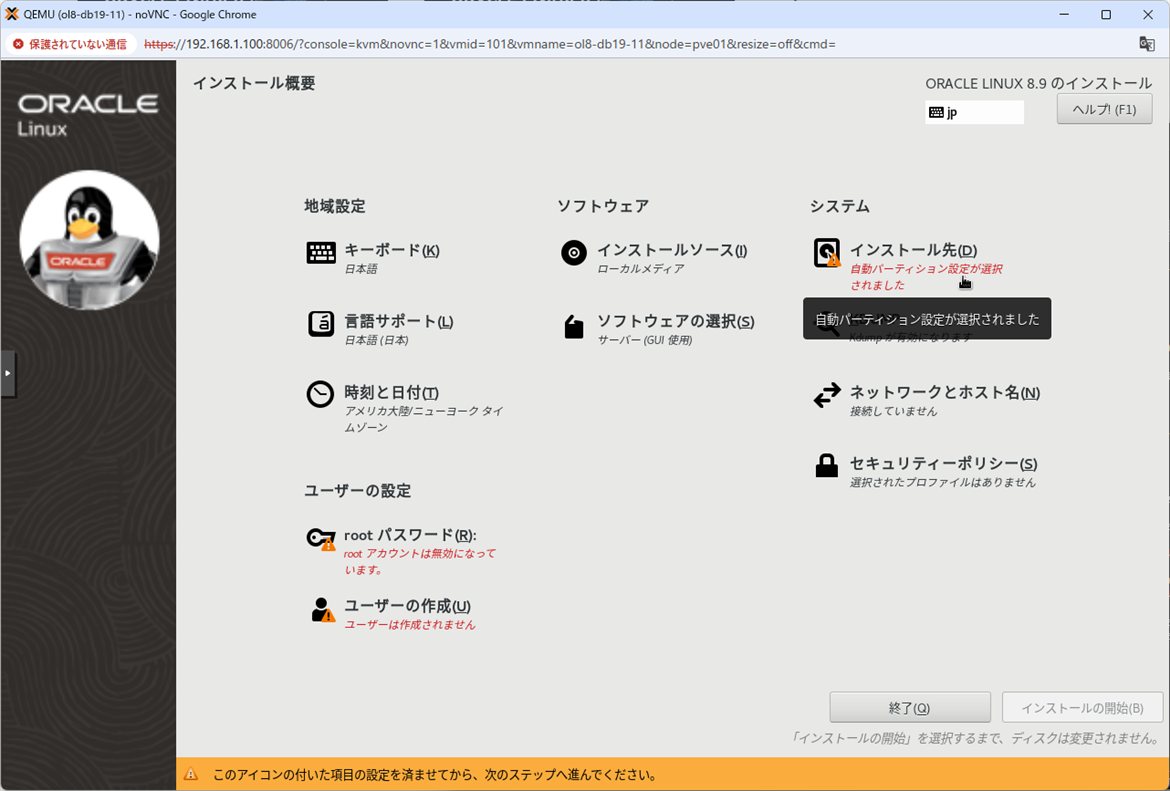Click the 選択されたプロファイルはありません text
Viewport: 1170px width, 791px height.
[x=942, y=483]
